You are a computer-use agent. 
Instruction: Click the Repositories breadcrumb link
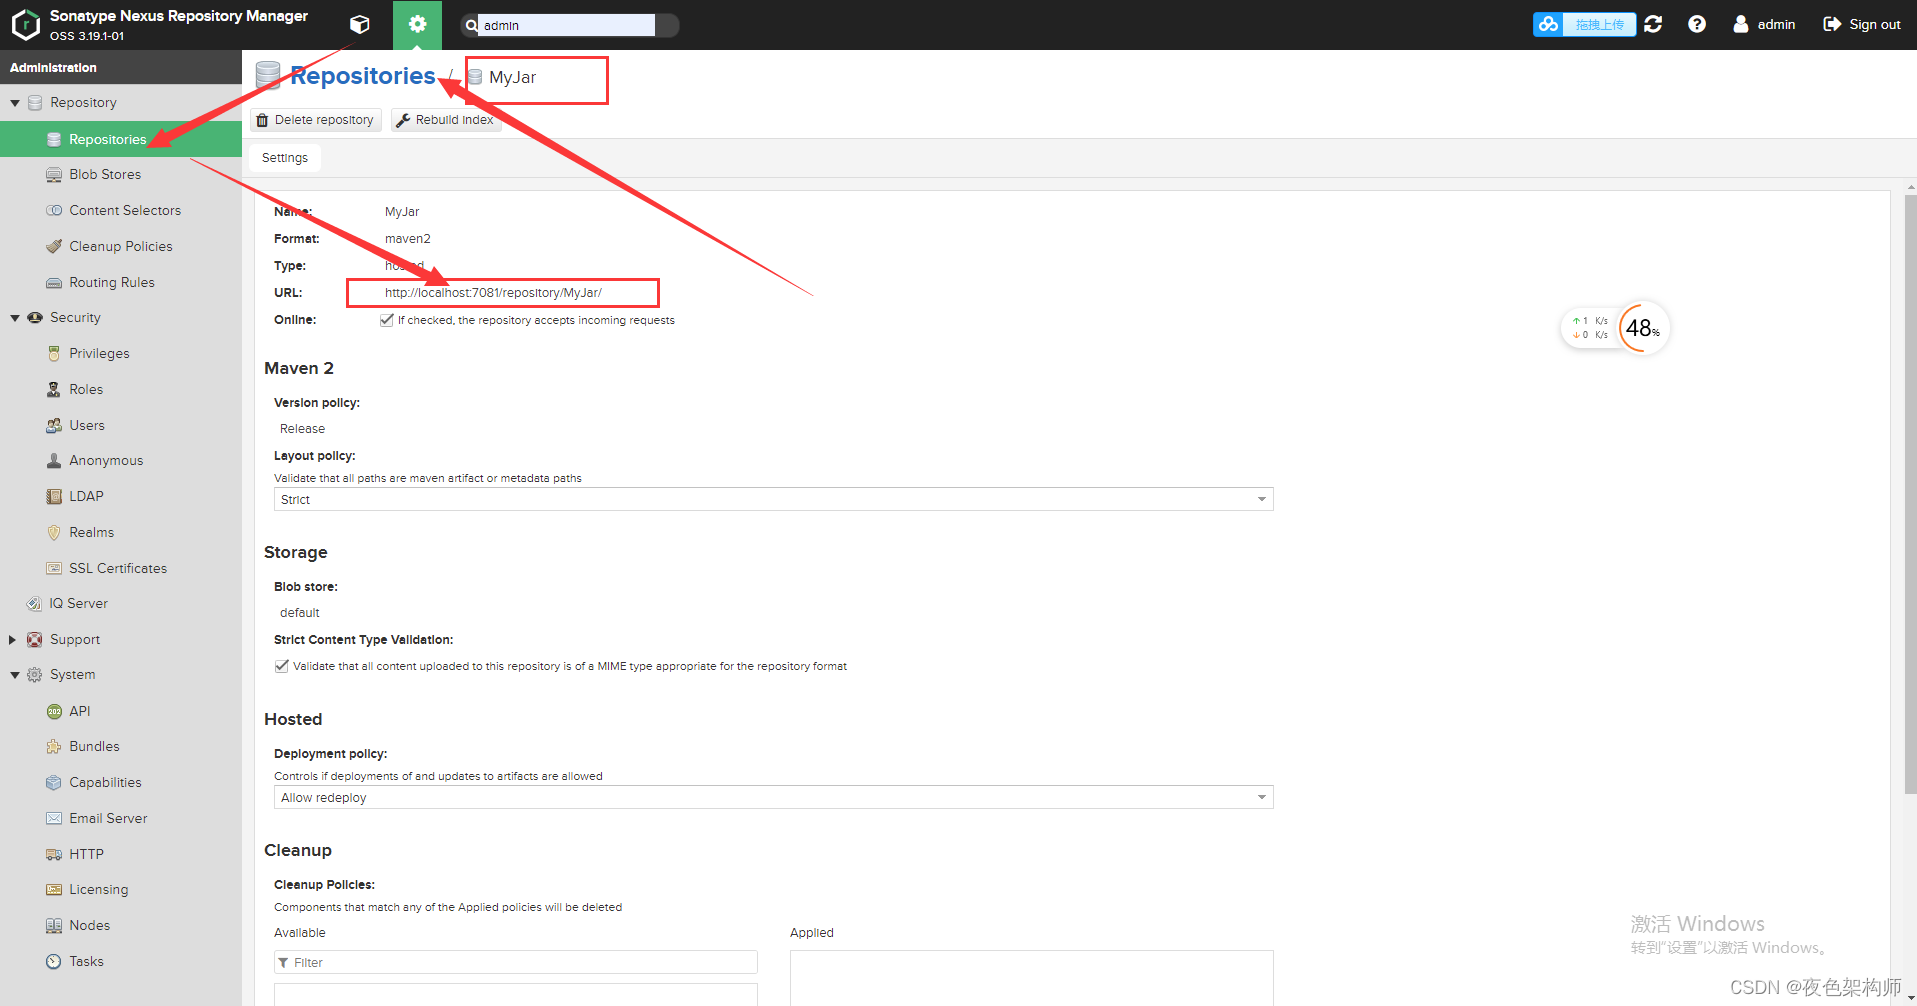[362, 76]
